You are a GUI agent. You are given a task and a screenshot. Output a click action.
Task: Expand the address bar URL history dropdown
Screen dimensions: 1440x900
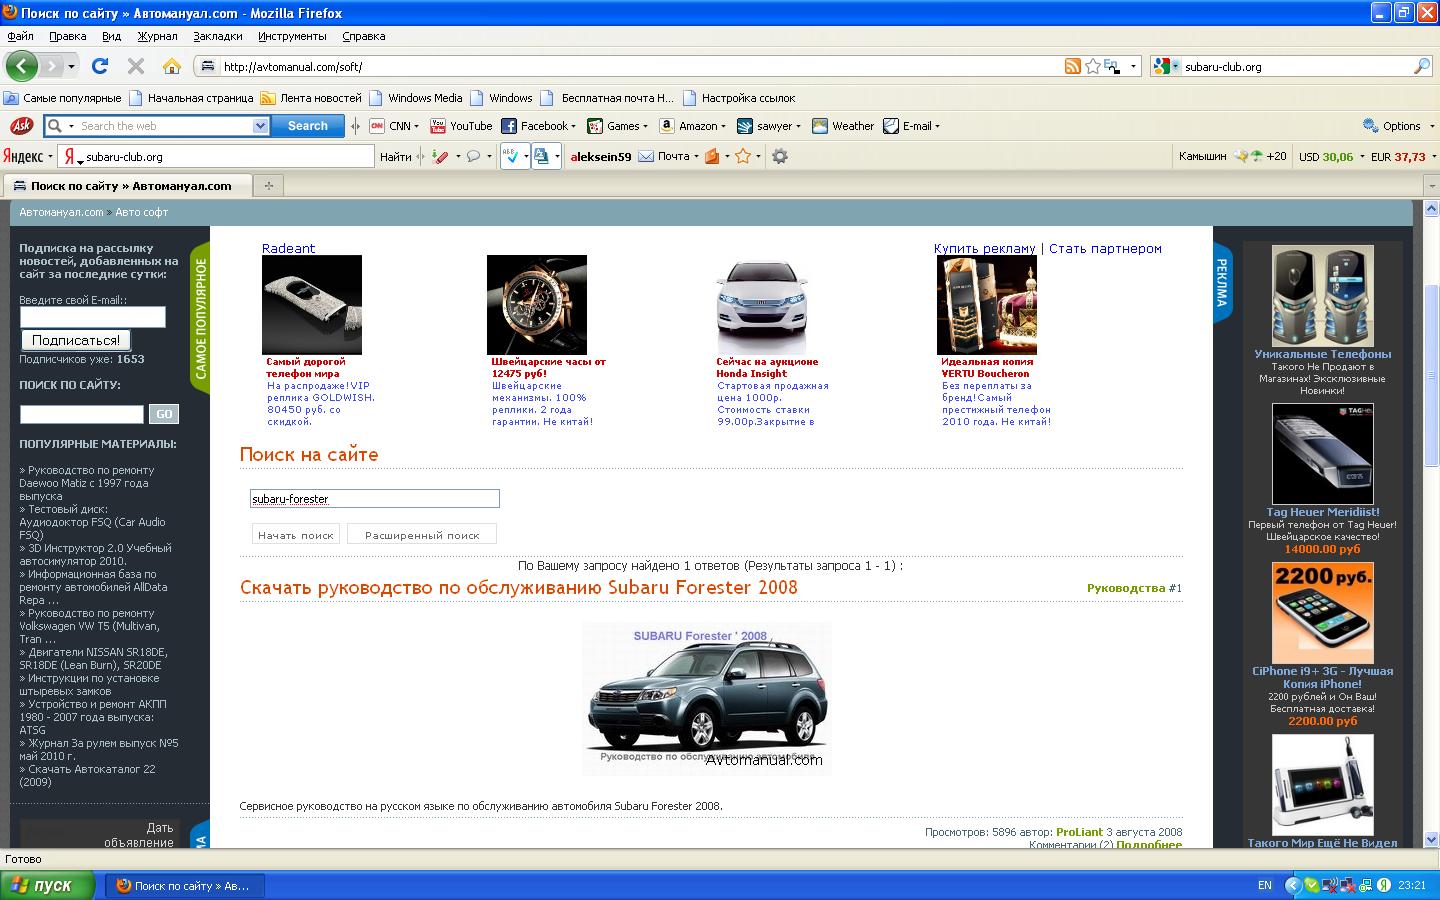pyautogui.click(x=1133, y=66)
